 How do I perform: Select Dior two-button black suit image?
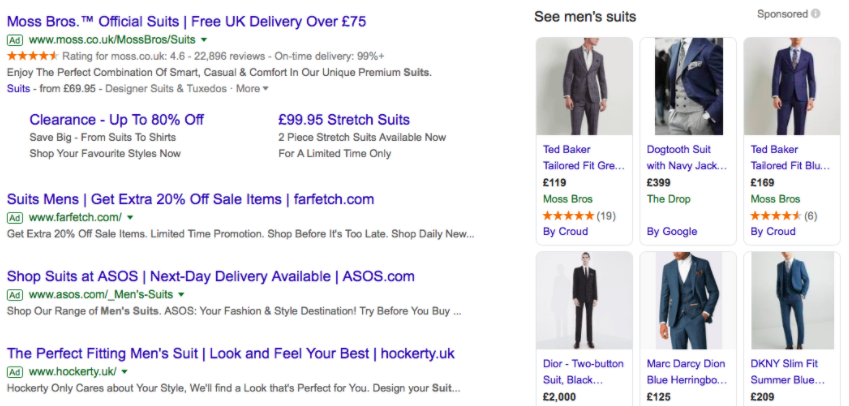(x=584, y=300)
